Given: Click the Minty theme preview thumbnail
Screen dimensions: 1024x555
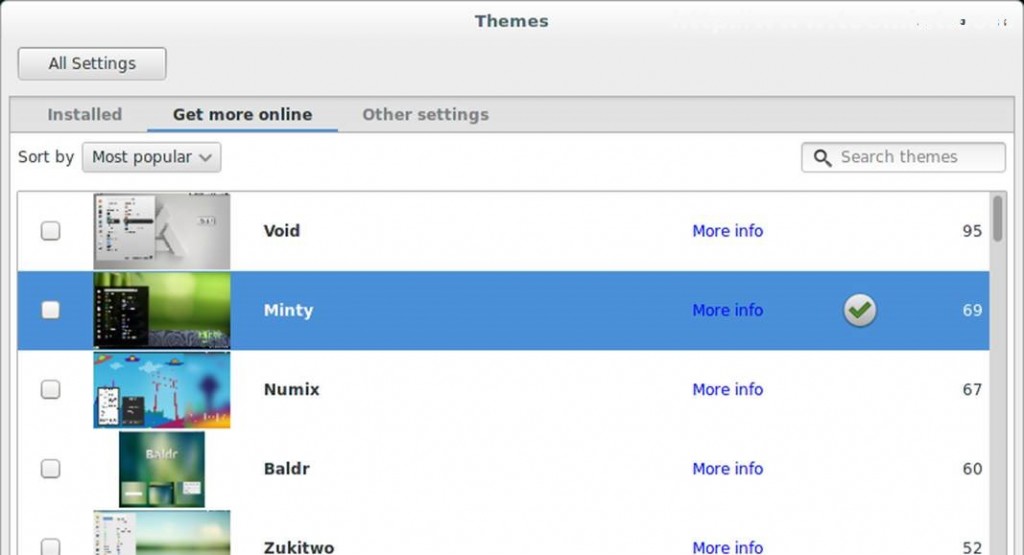Looking at the screenshot, I should click(162, 310).
